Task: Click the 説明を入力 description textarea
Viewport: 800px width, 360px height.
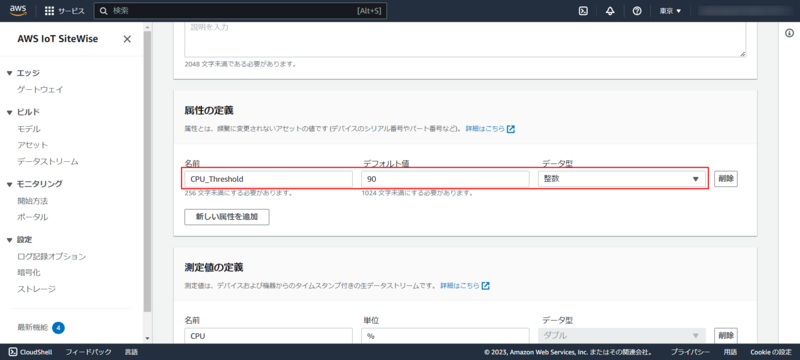Action: pos(465,39)
